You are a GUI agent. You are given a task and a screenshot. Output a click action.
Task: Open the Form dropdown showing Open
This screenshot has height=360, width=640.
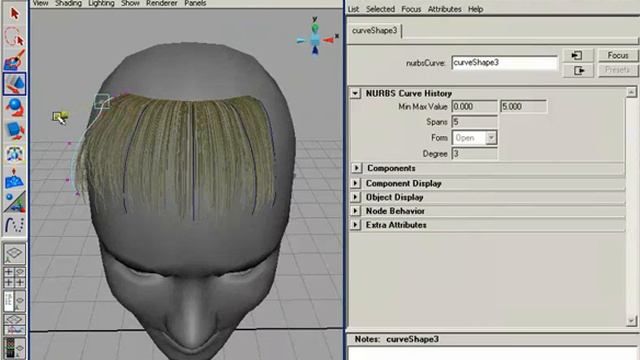[474, 138]
